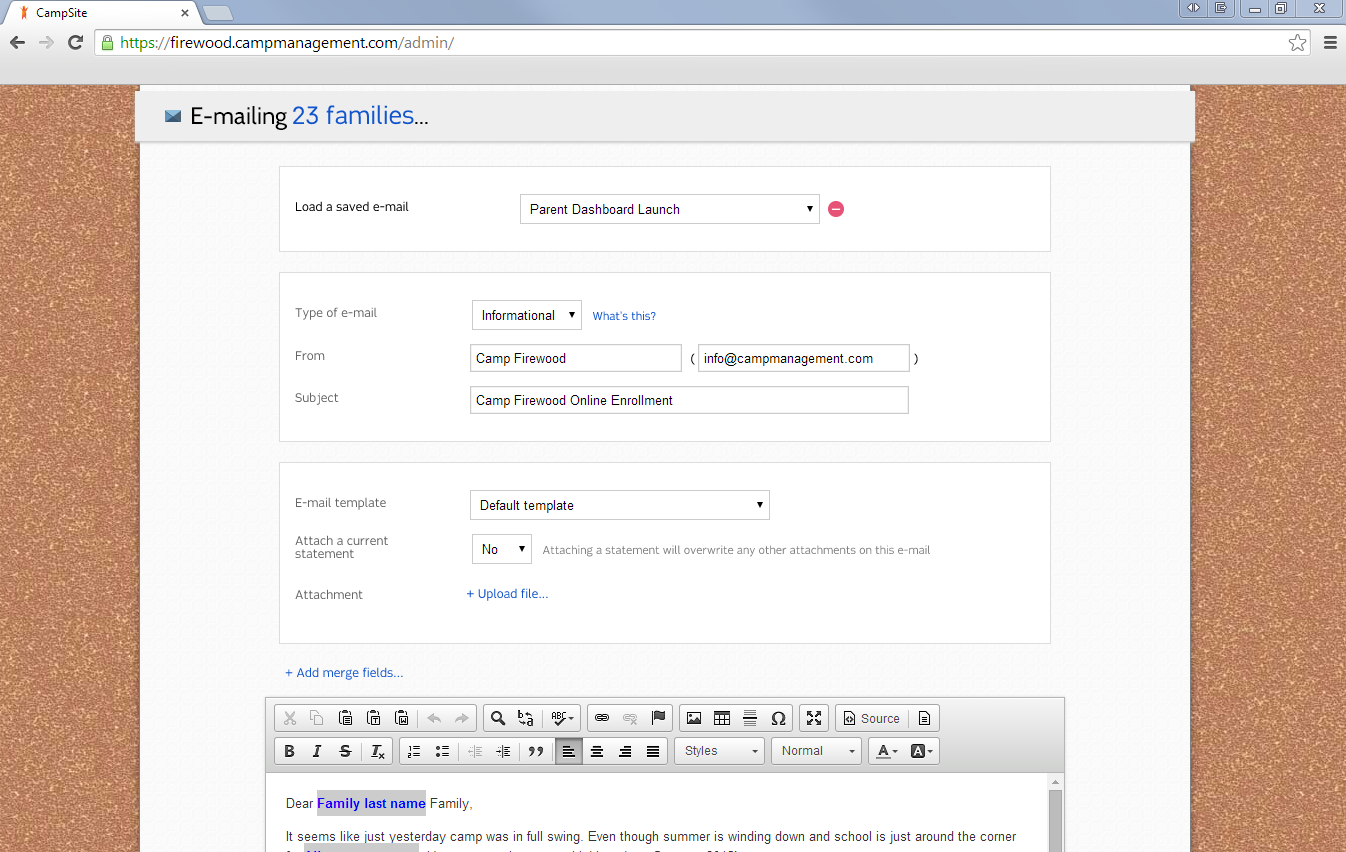Switch the editor to Source view

point(872,718)
